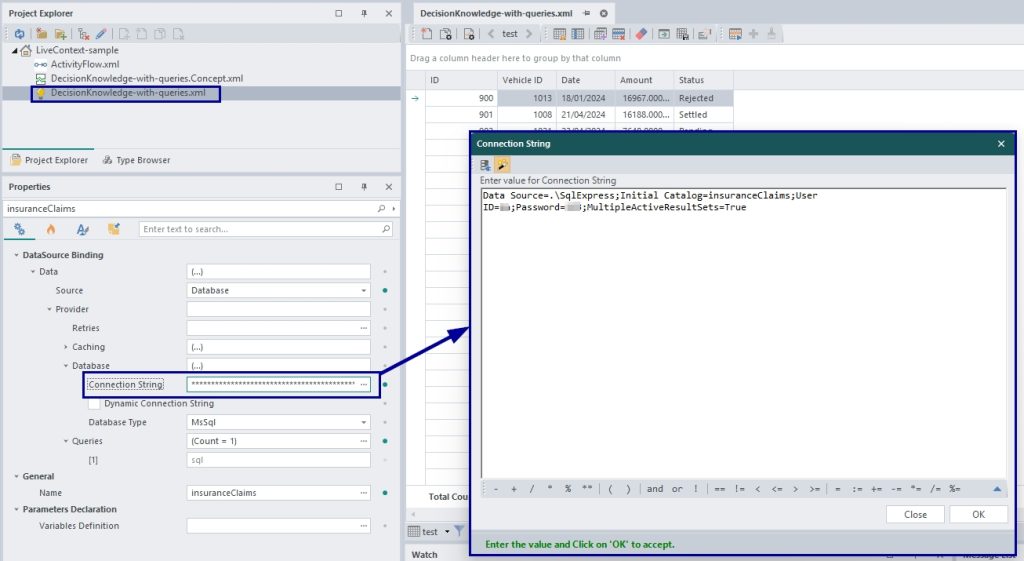This screenshot has width=1024, height=561.
Task: Open the gears properties view in Properties panel
Action: (x=20, y=229)
